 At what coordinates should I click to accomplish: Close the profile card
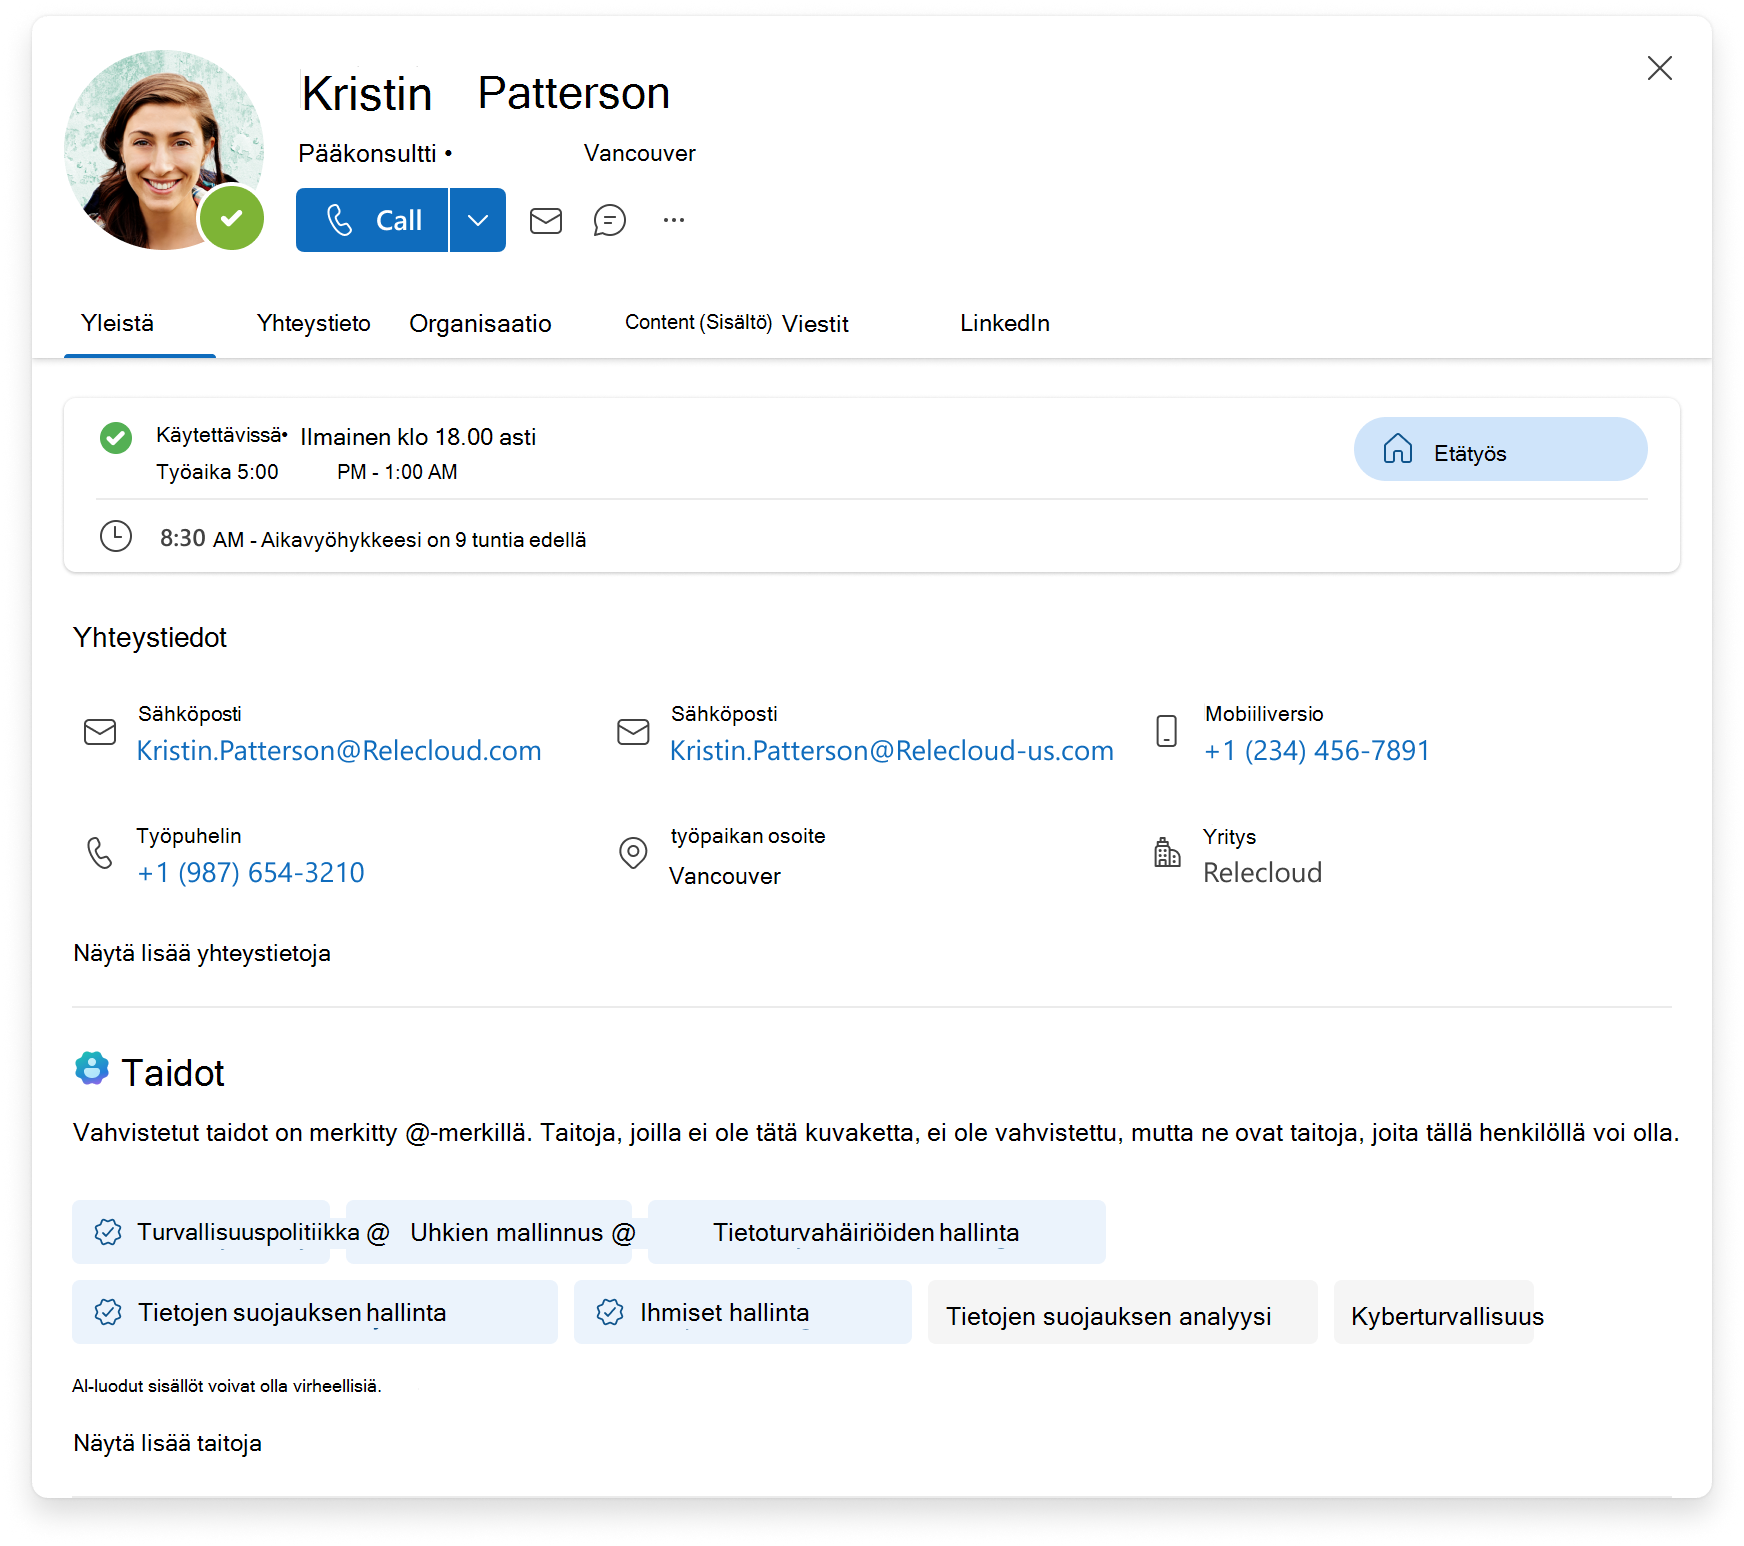coord(1660,68)
